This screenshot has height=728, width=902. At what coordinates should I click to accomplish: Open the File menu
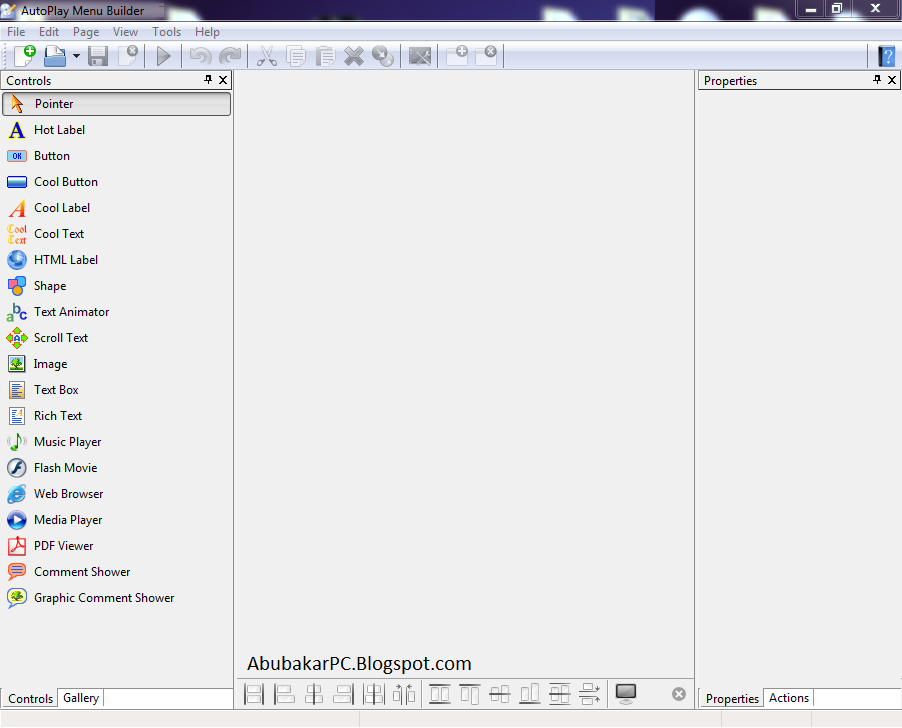coord(16,31)
